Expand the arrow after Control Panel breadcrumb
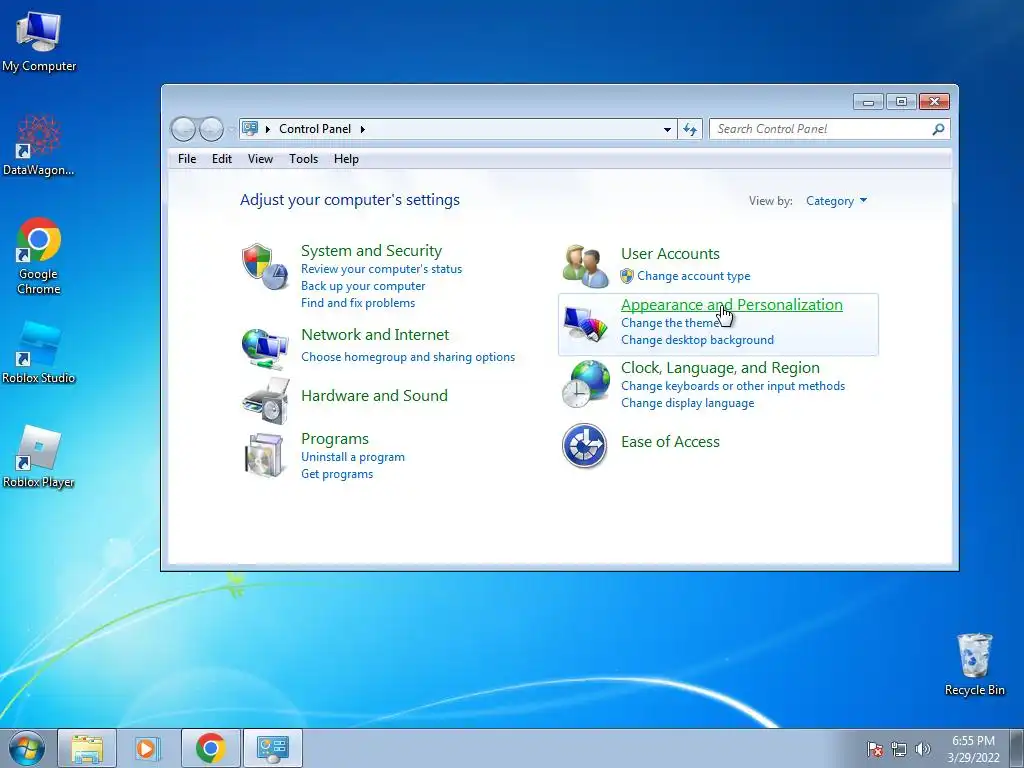 pyautogui.click(x=362, y=129)
